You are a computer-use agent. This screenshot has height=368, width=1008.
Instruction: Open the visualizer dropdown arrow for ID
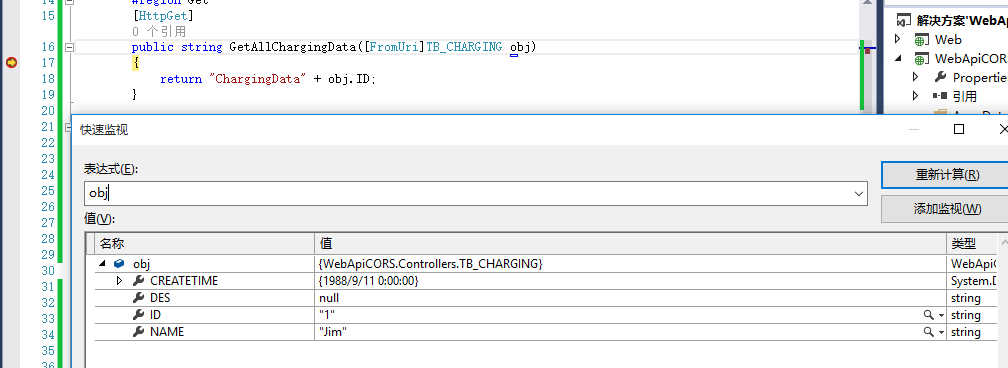click(x=942, y=315)
